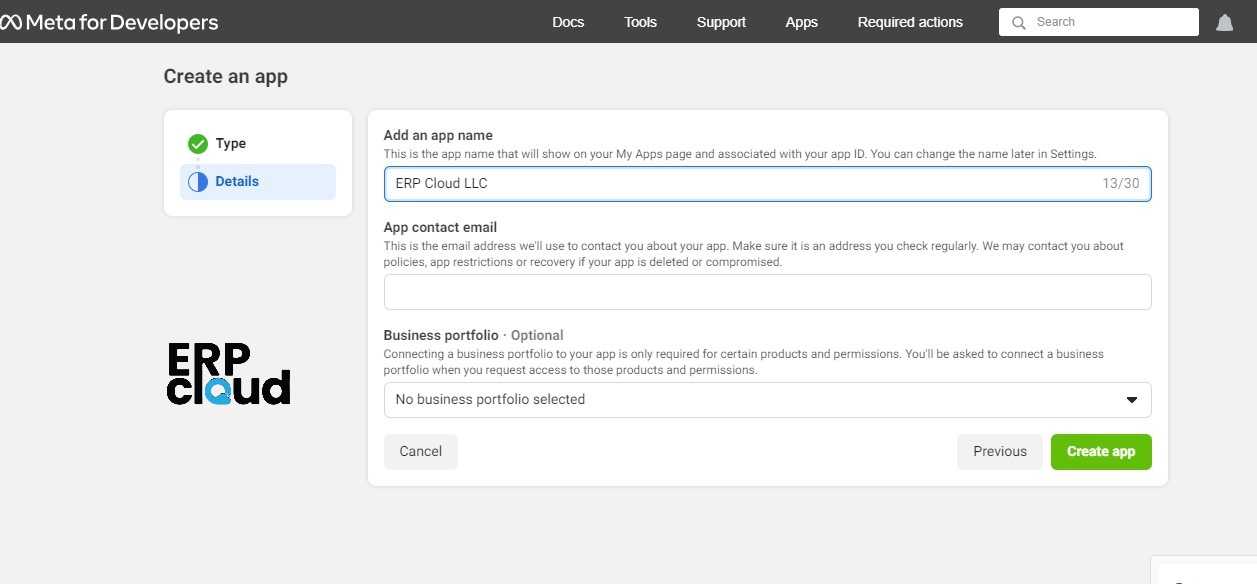
Task: Open the business portfolio dropdown
Action: pyautogui.click(x=767, y=400)
